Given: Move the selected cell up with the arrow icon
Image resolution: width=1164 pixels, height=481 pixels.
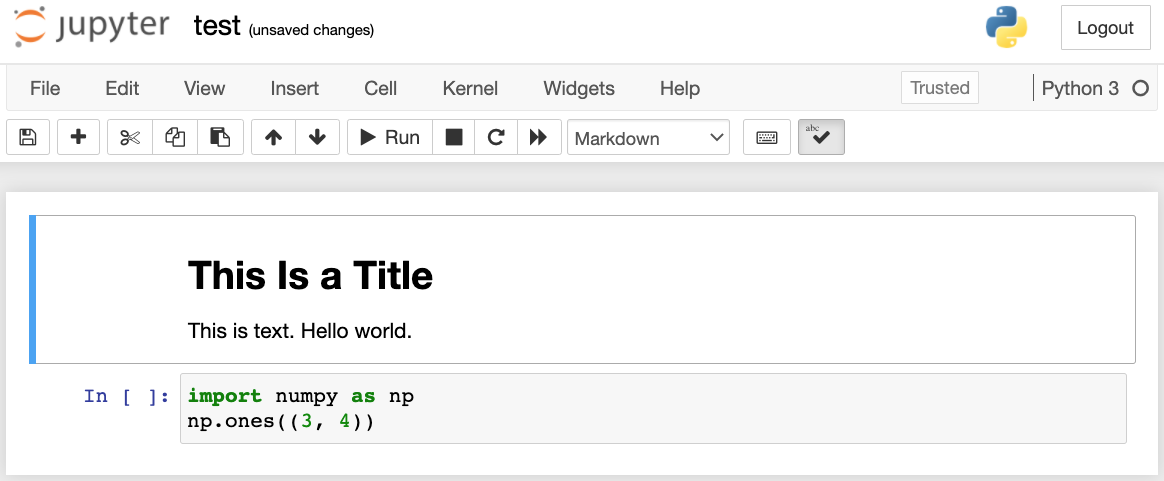Looking at the screenshot, I should [273, 138].
